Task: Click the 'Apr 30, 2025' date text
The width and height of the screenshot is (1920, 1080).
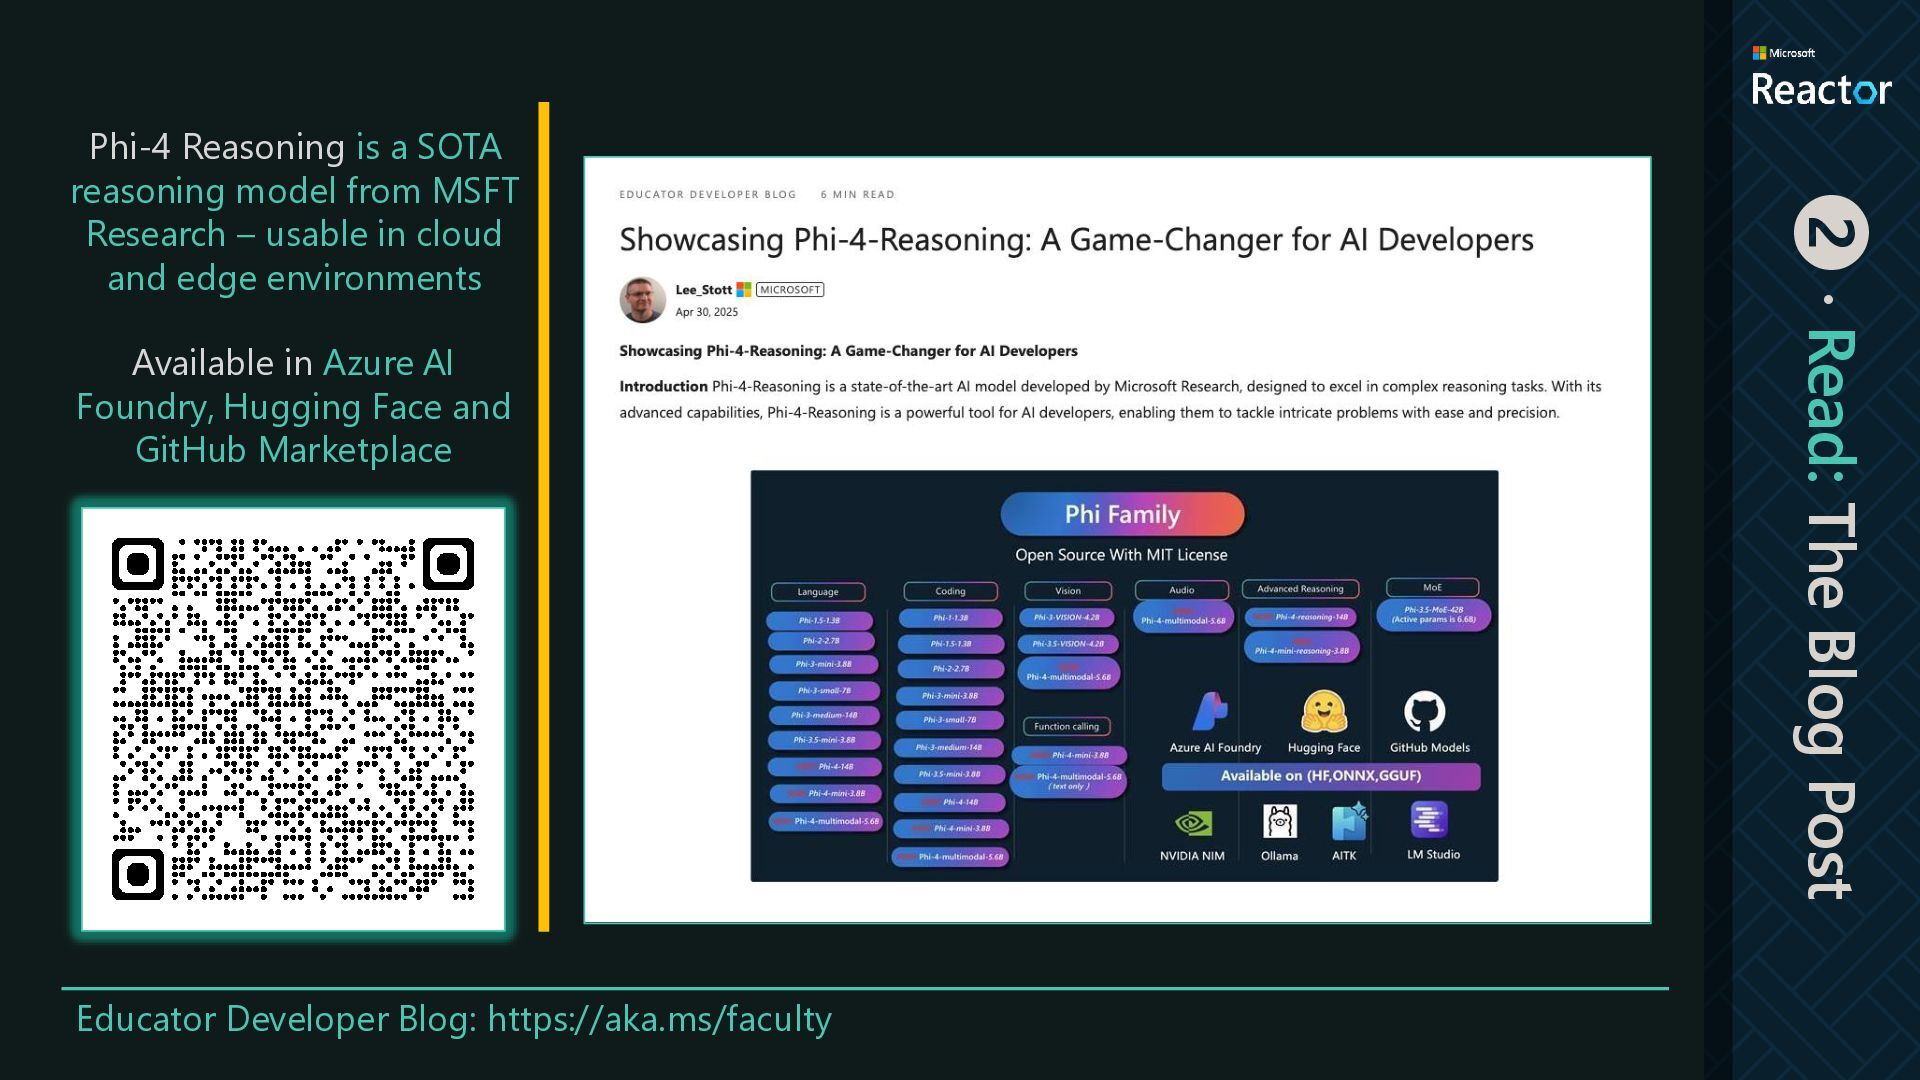Action: click(706, 312)
